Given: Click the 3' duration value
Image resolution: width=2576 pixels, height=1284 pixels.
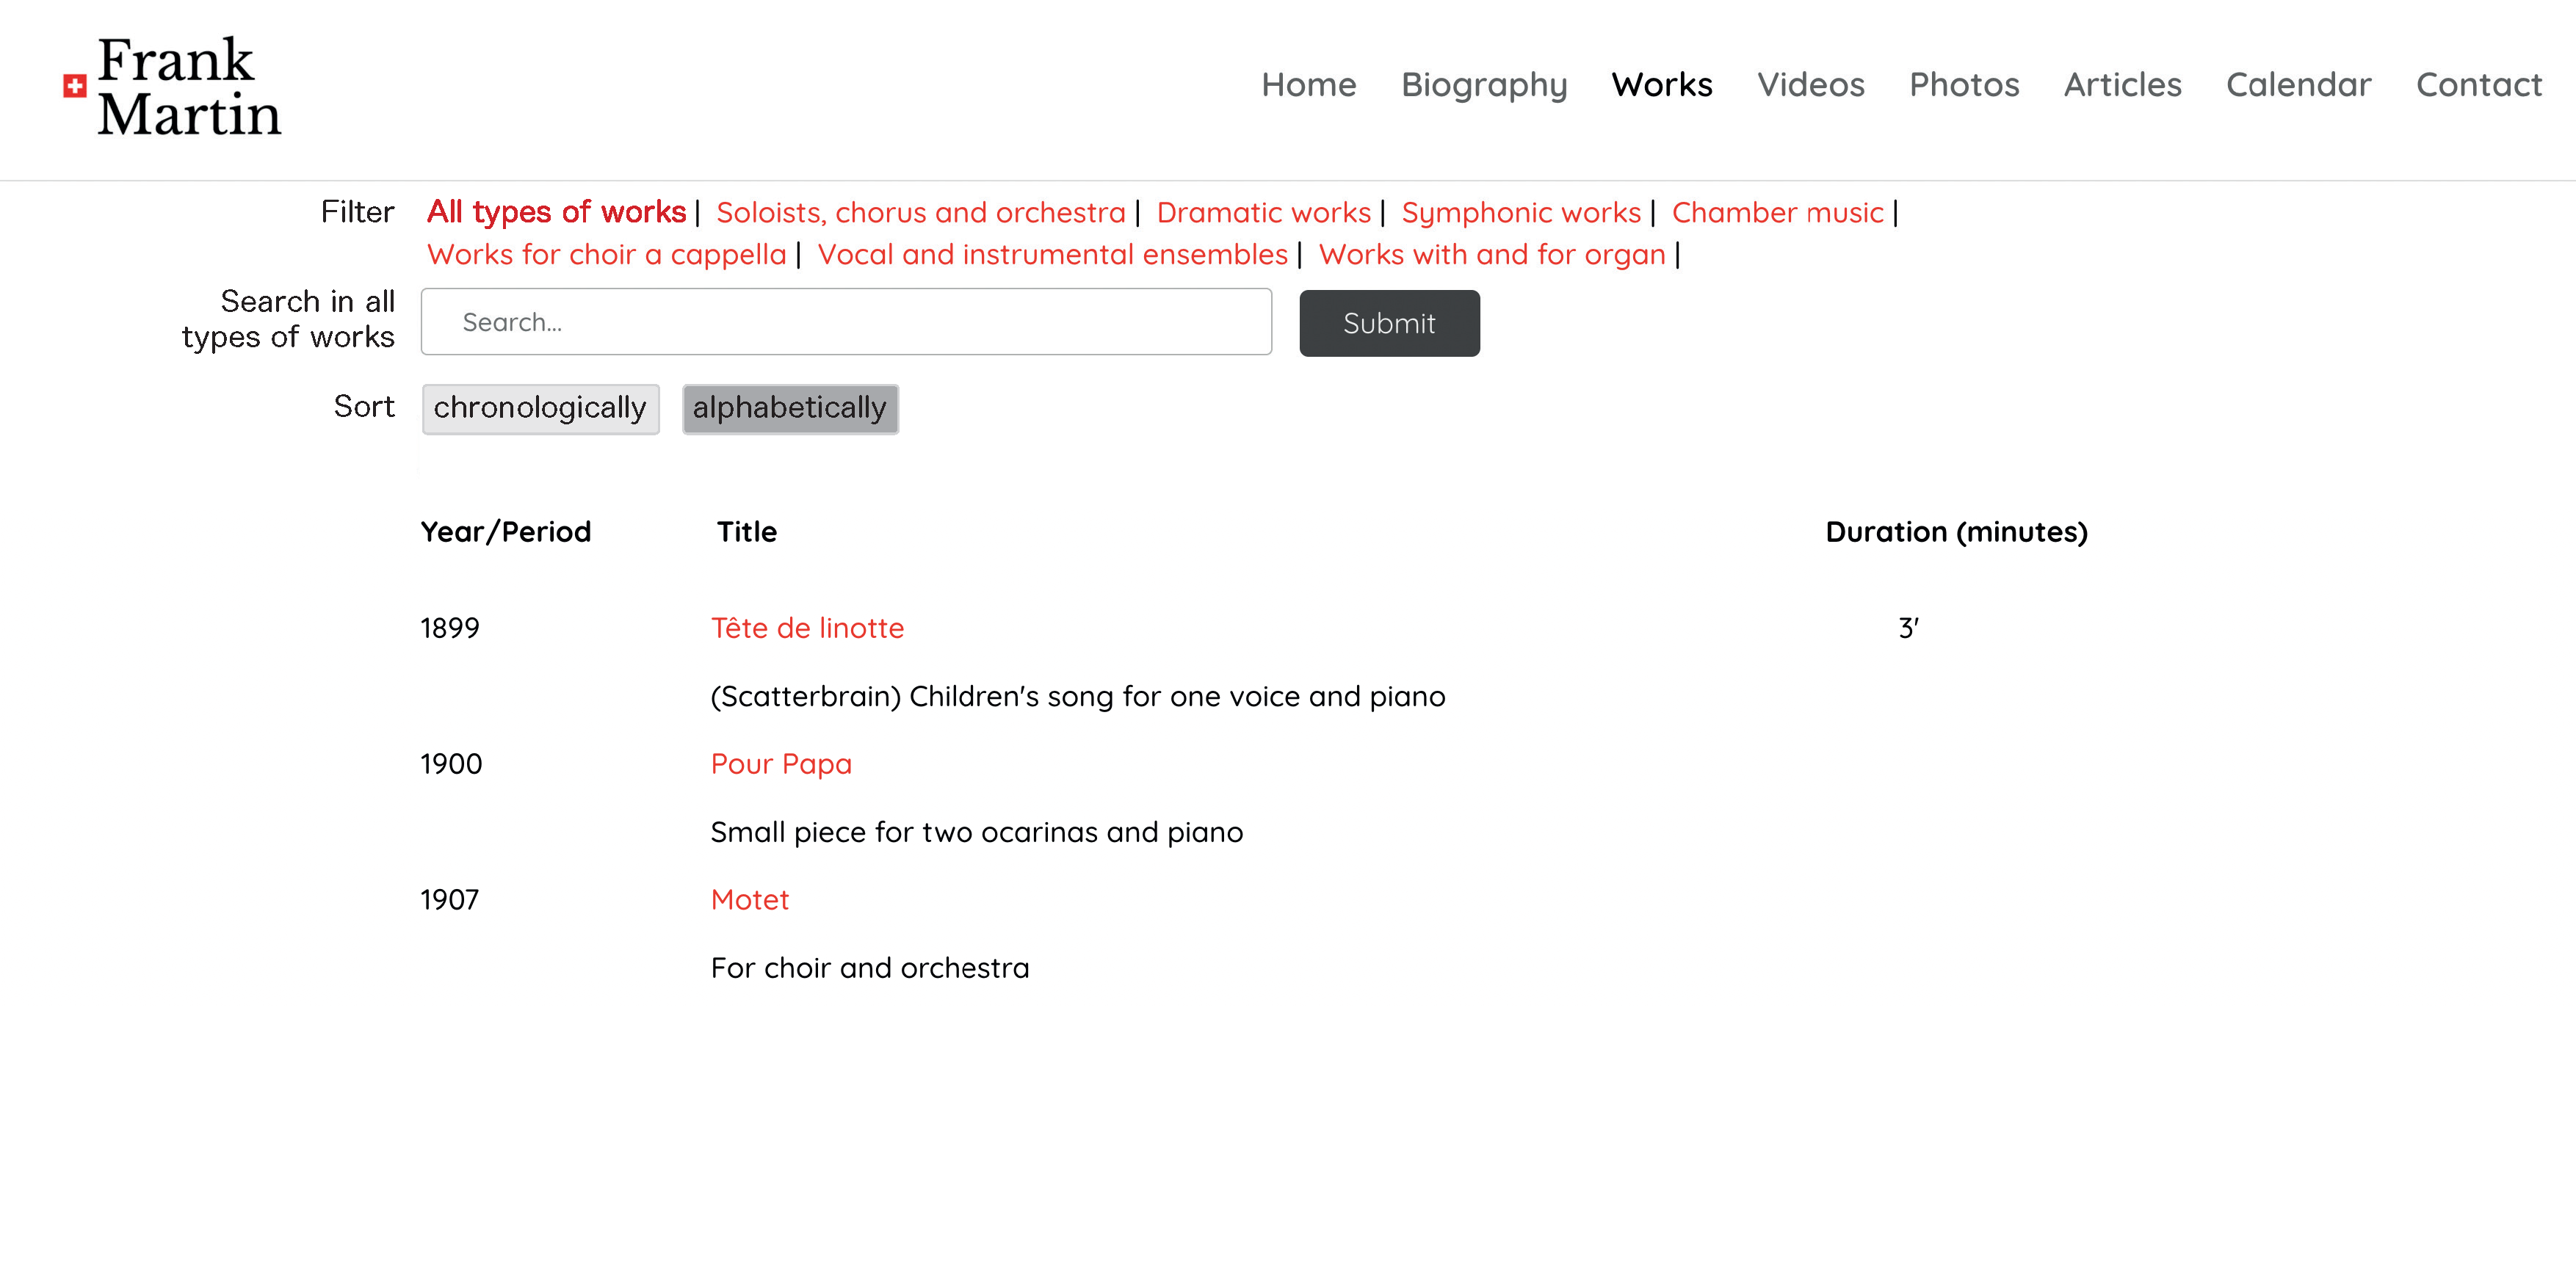Looking at the screenshot, I should tap(1908, 628).
